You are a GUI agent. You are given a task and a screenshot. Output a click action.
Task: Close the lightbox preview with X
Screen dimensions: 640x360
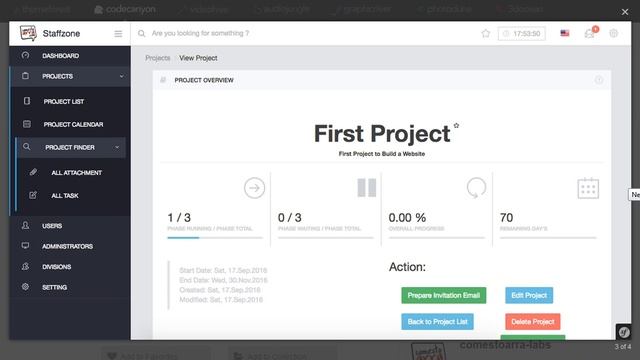(x=625, y=12)
